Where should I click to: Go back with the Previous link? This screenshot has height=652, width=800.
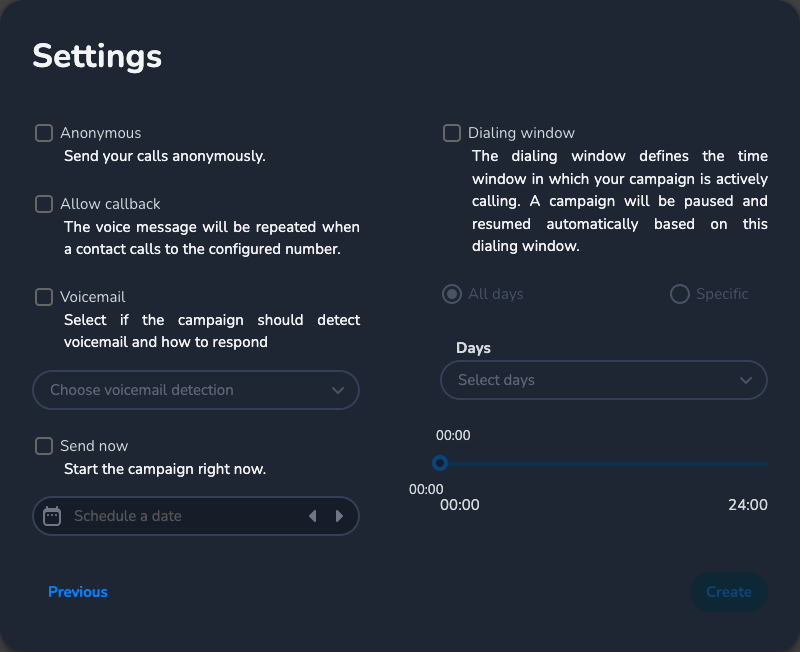pos(78,592)
